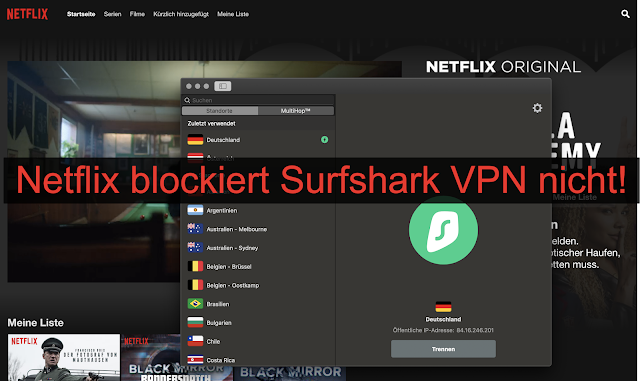Click the Trennen button
This screenshot has width=640, height=381.
pos(443,349)
